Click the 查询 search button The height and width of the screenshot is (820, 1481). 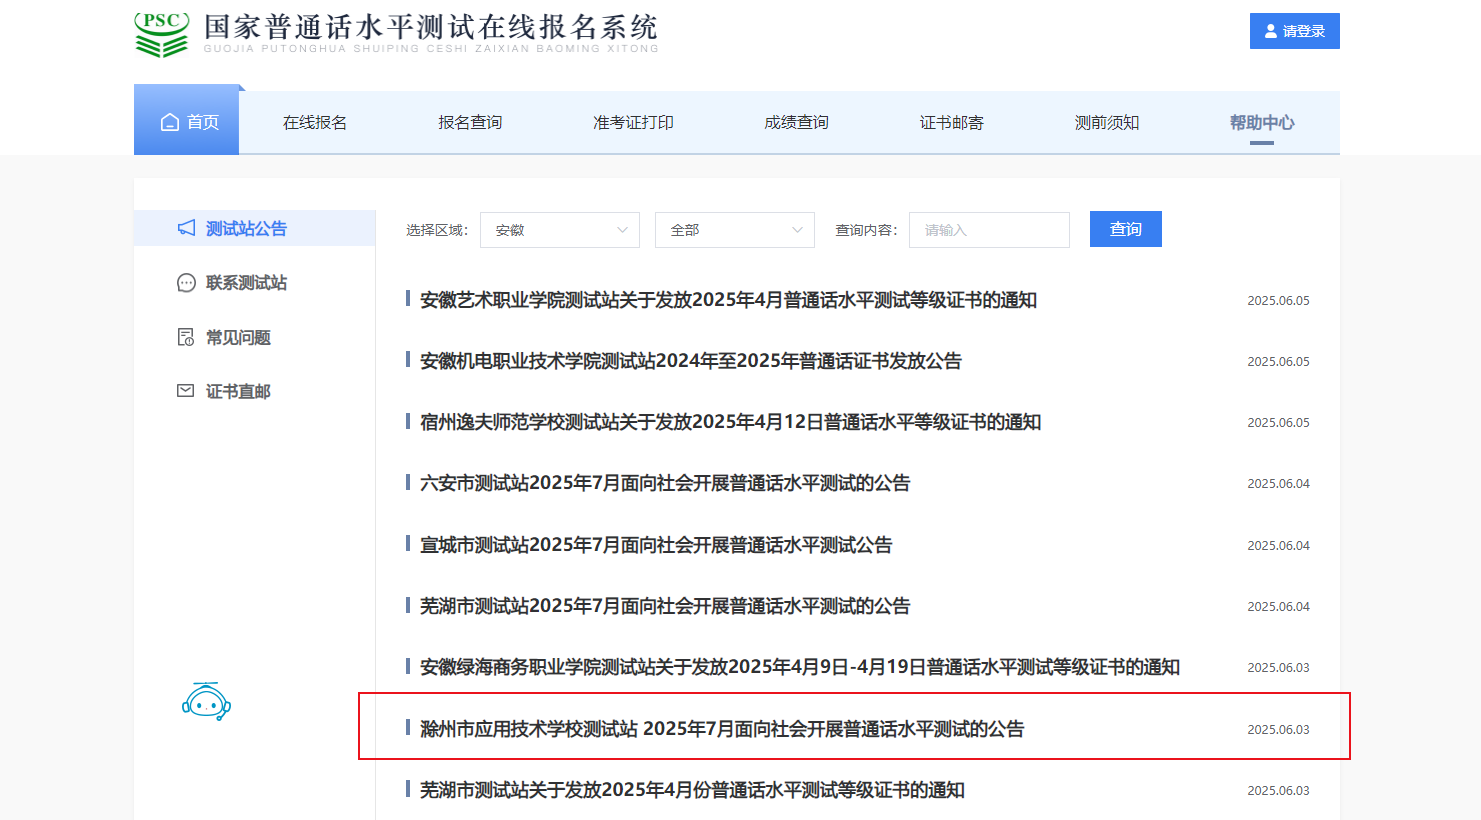pyautogui.click(x=1126, y=229)
